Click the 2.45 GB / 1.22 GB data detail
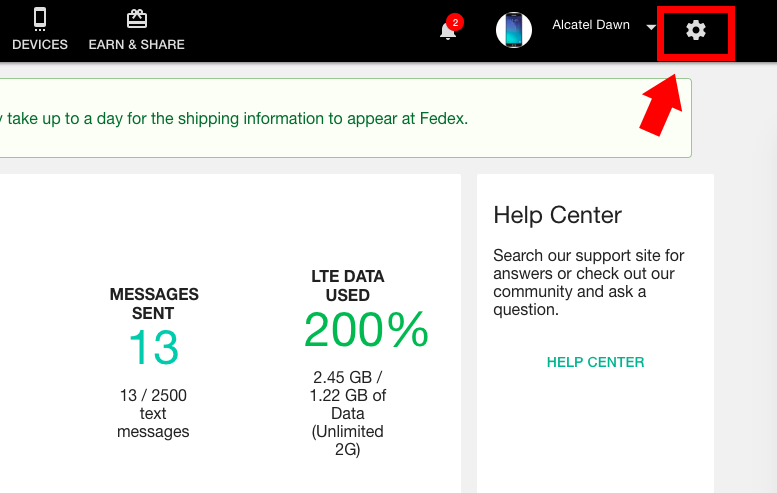The height and width of the screenshot is (493, 777). click(x=348, y=413)
